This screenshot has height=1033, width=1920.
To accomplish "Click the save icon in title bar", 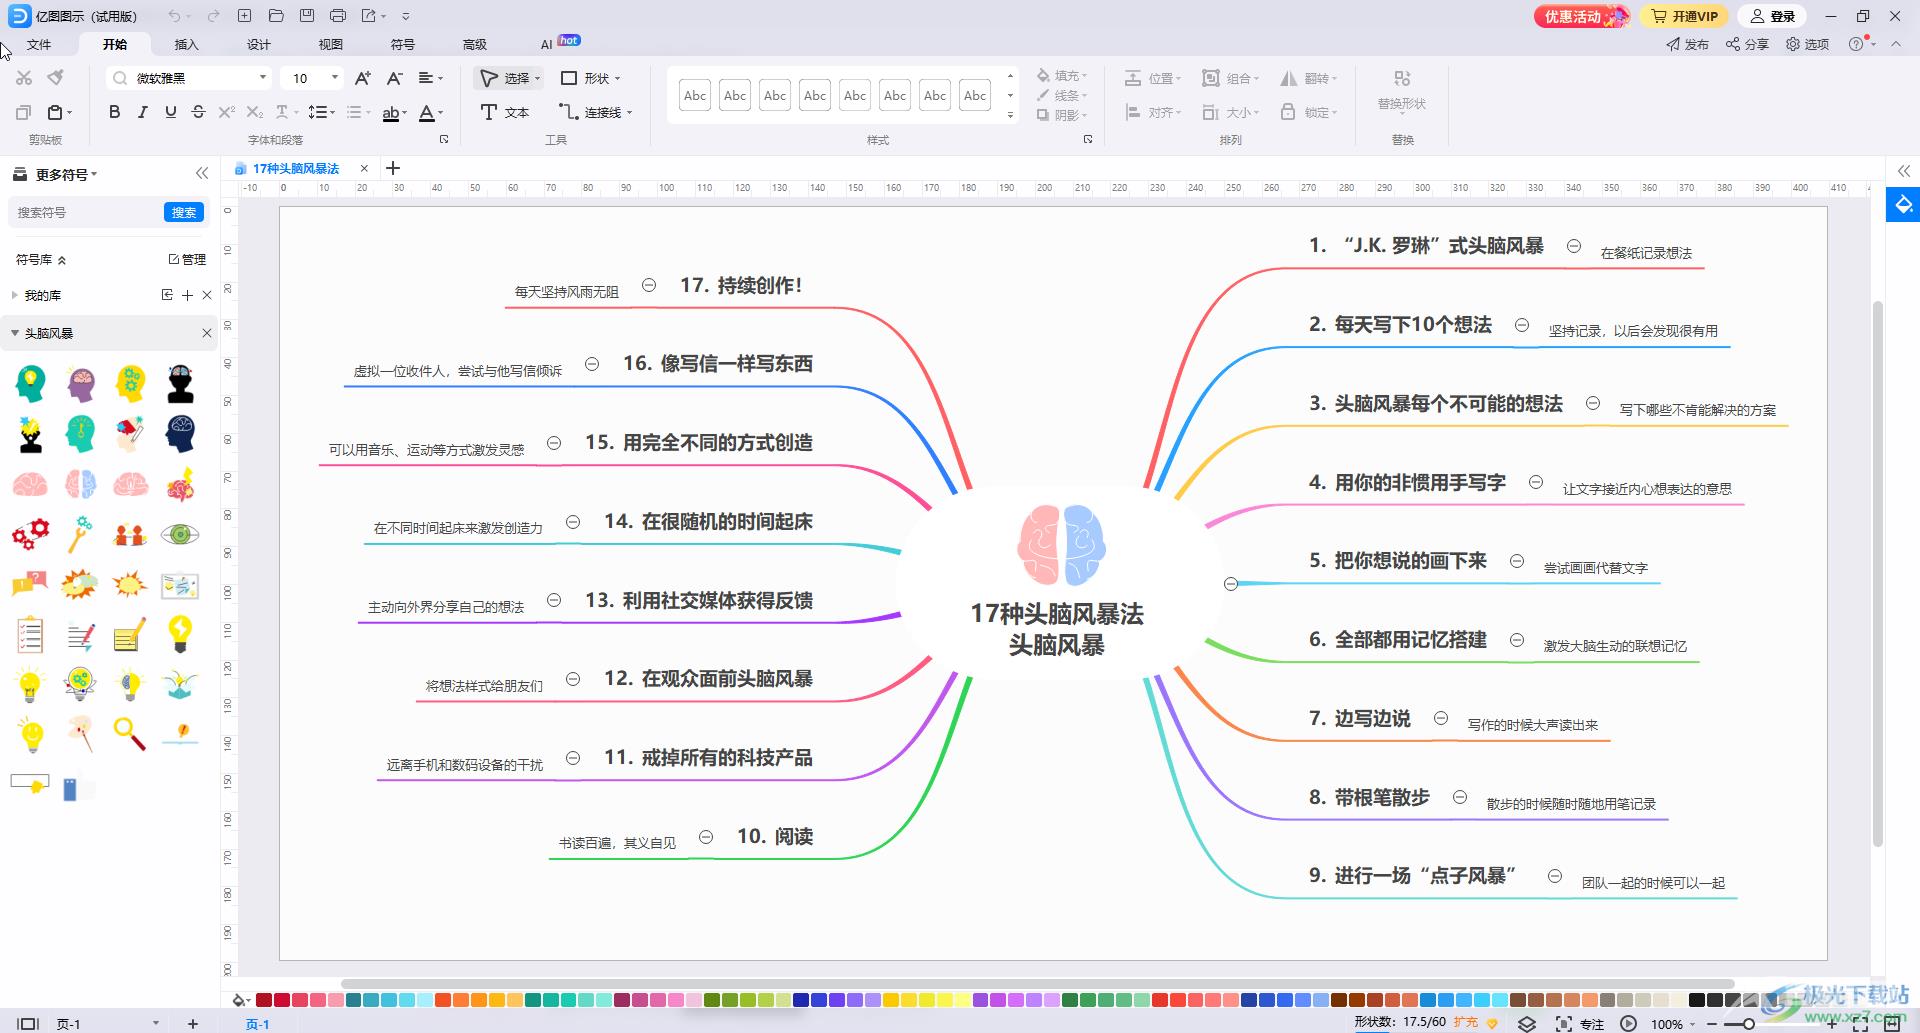I will (307, 16).
